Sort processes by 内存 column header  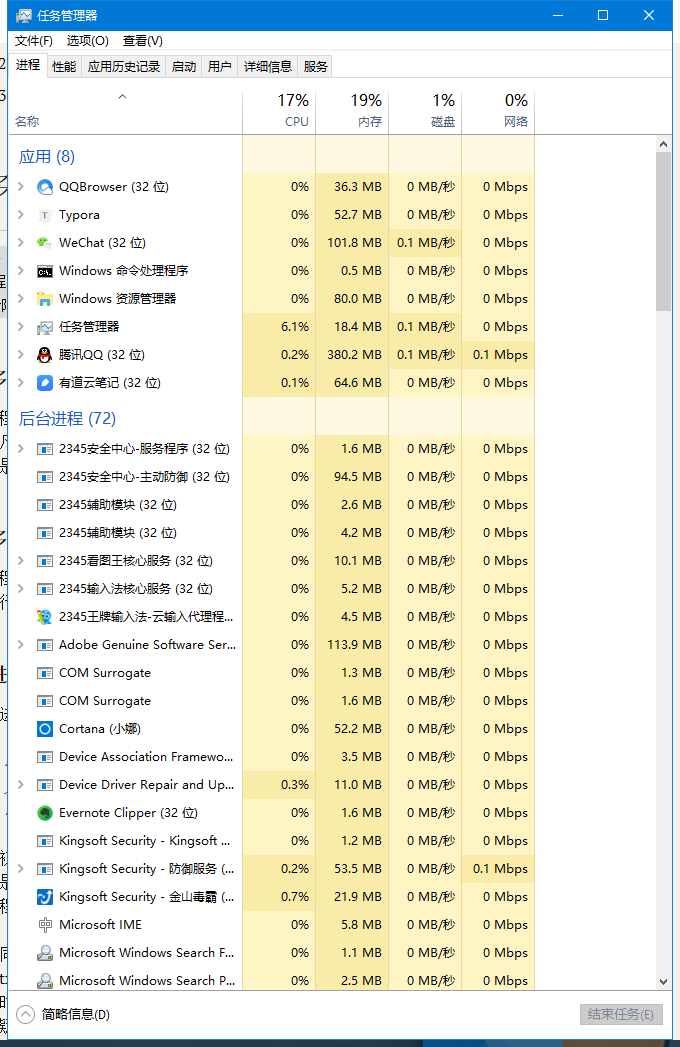[x=352, y=112]
